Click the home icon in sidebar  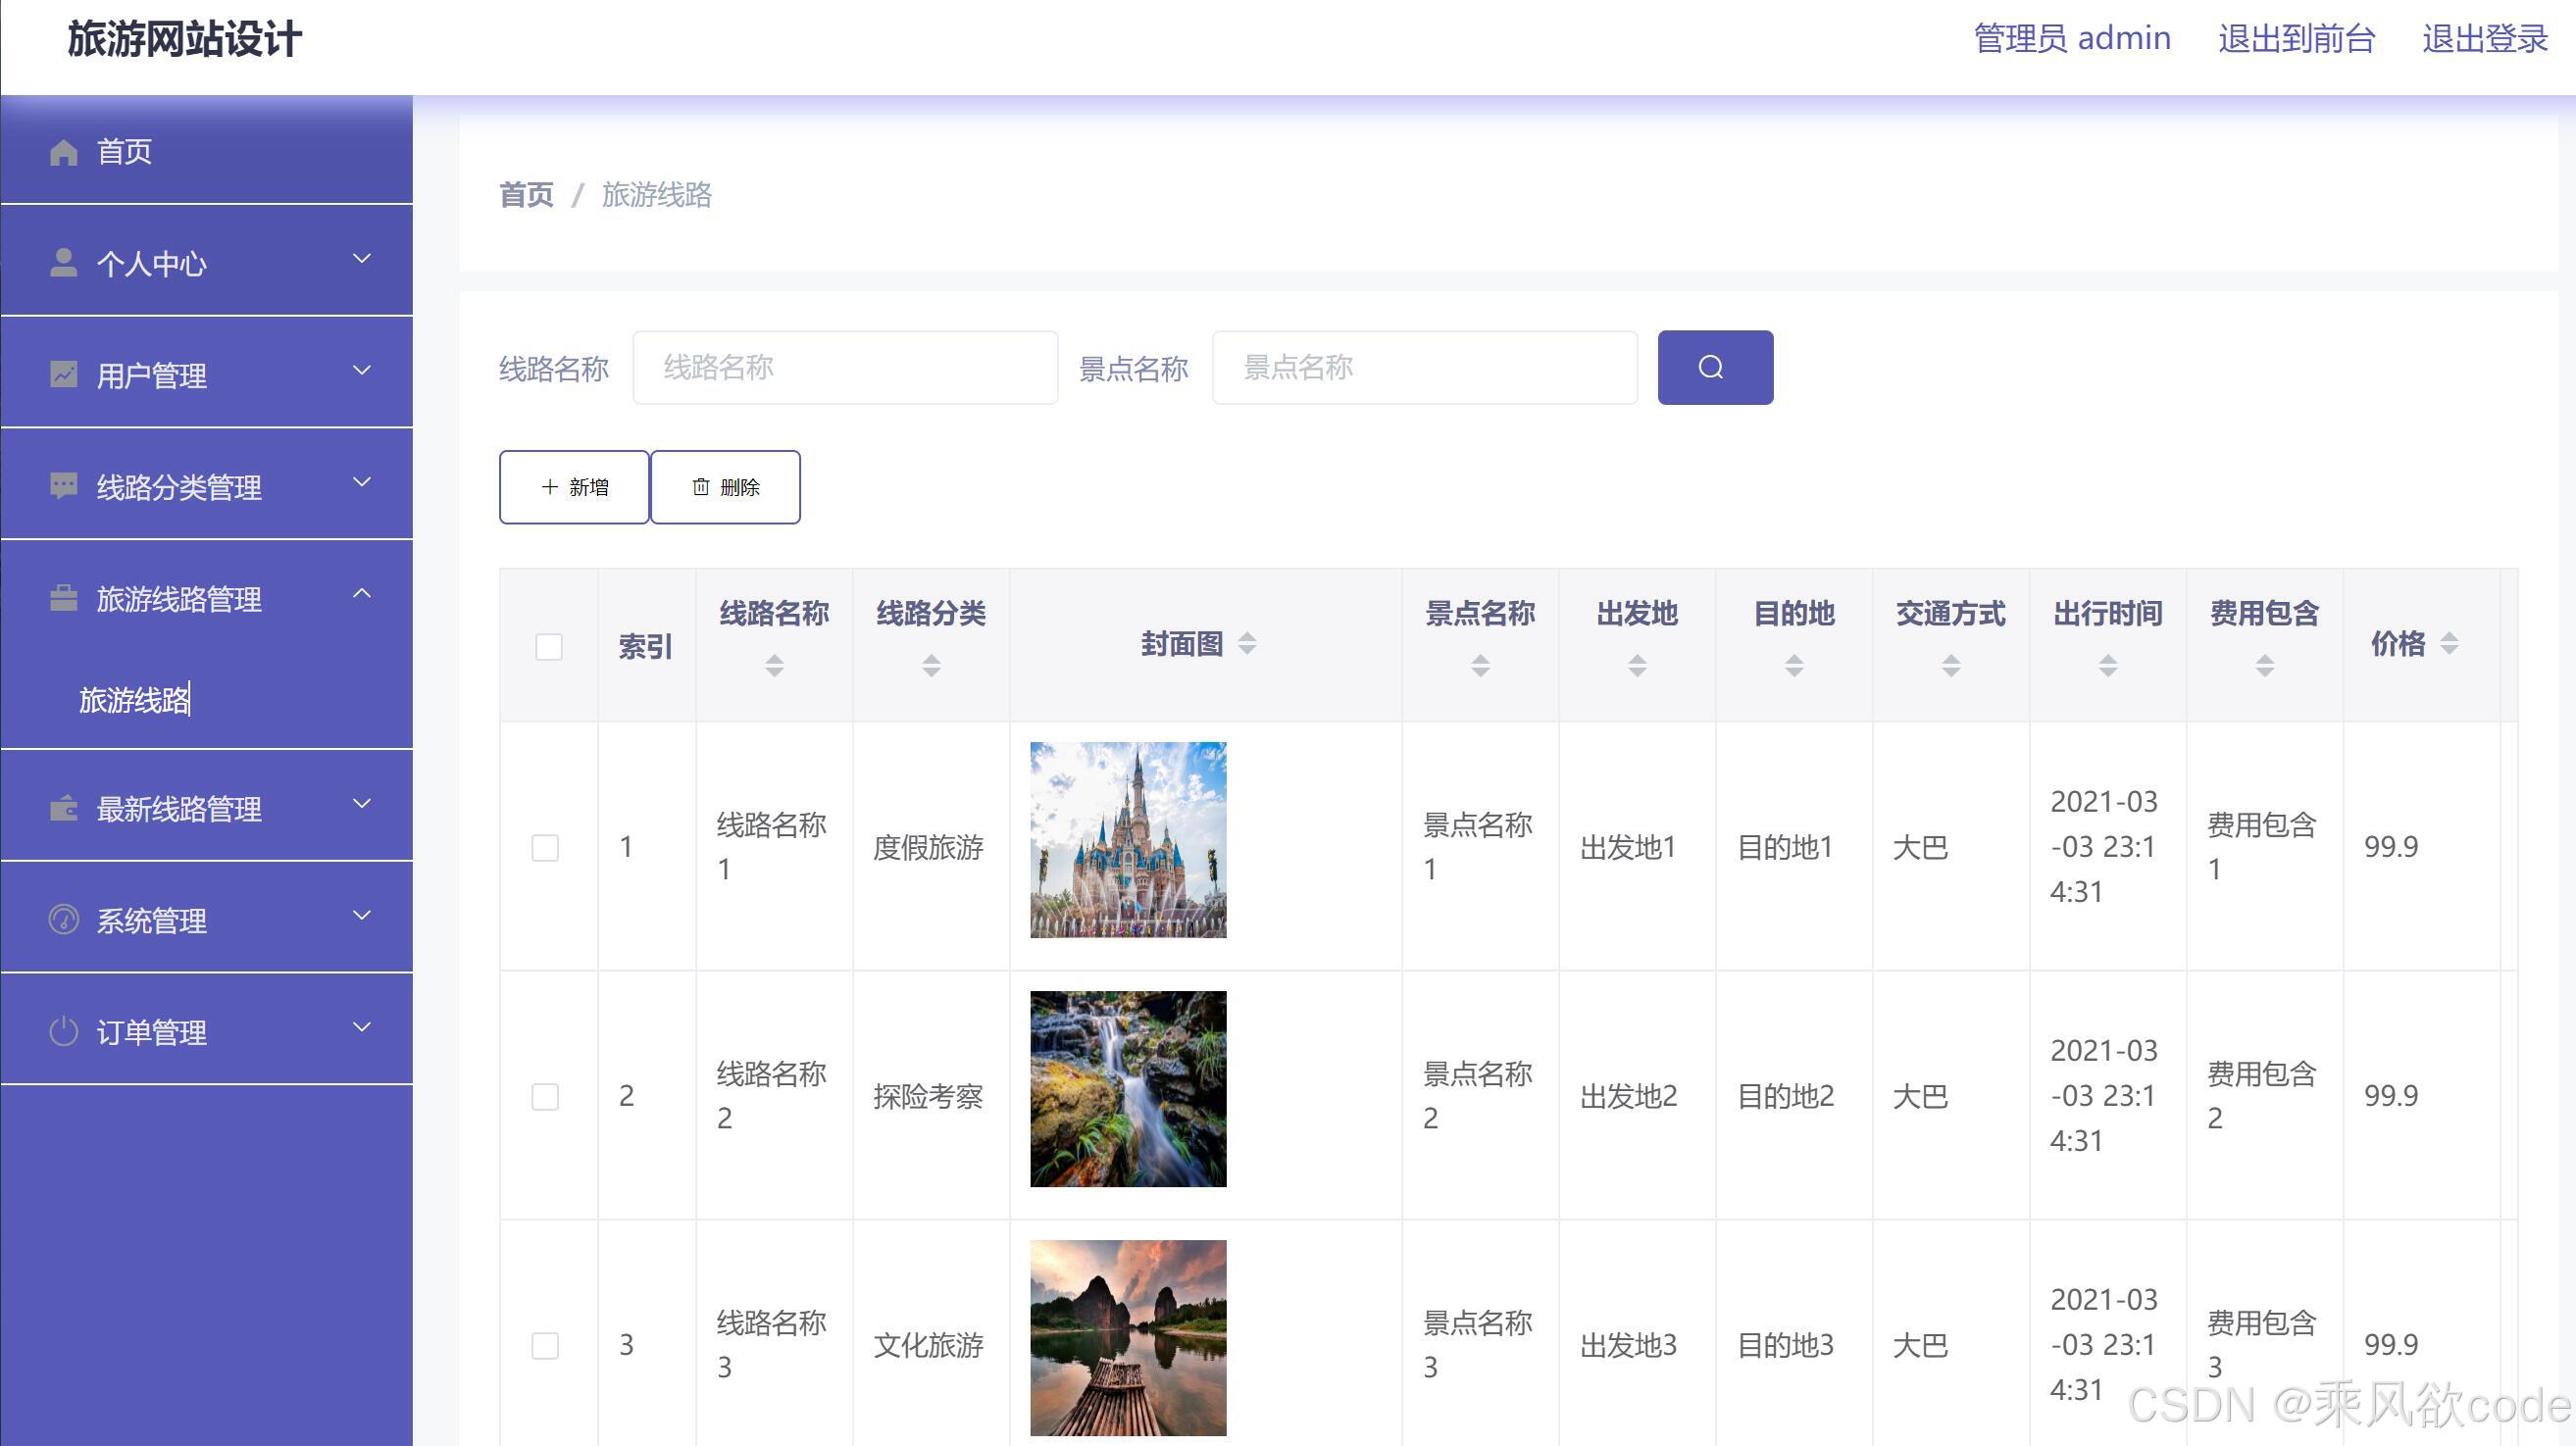[x=63, y=152]
